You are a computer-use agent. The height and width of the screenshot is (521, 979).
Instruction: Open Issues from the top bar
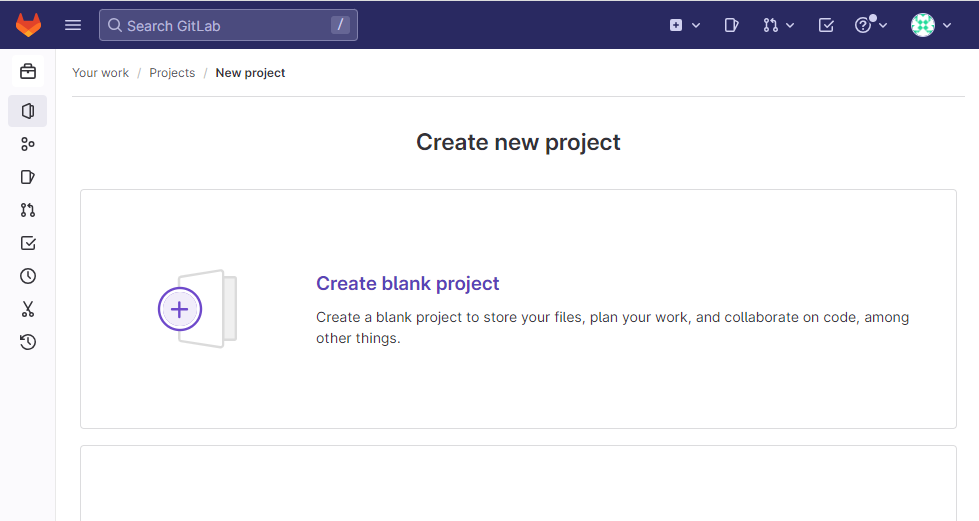click(x=731, y=25)
